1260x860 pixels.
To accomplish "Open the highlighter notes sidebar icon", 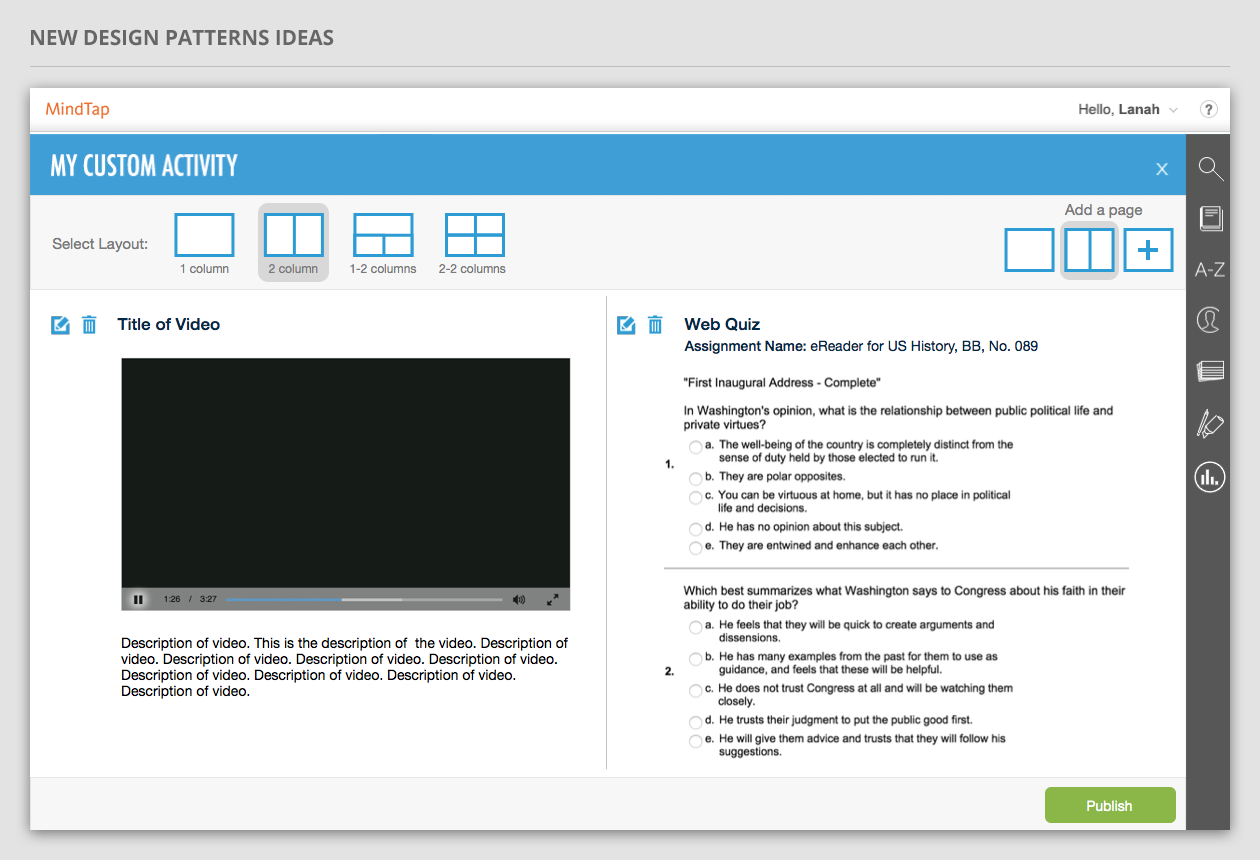I will click(x=1210, y=424).
